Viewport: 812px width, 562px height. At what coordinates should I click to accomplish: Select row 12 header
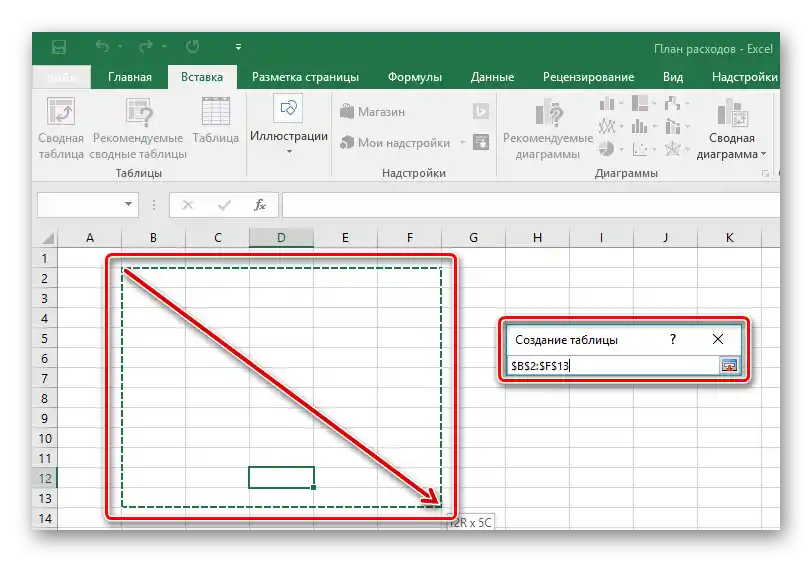click(45, 478)
